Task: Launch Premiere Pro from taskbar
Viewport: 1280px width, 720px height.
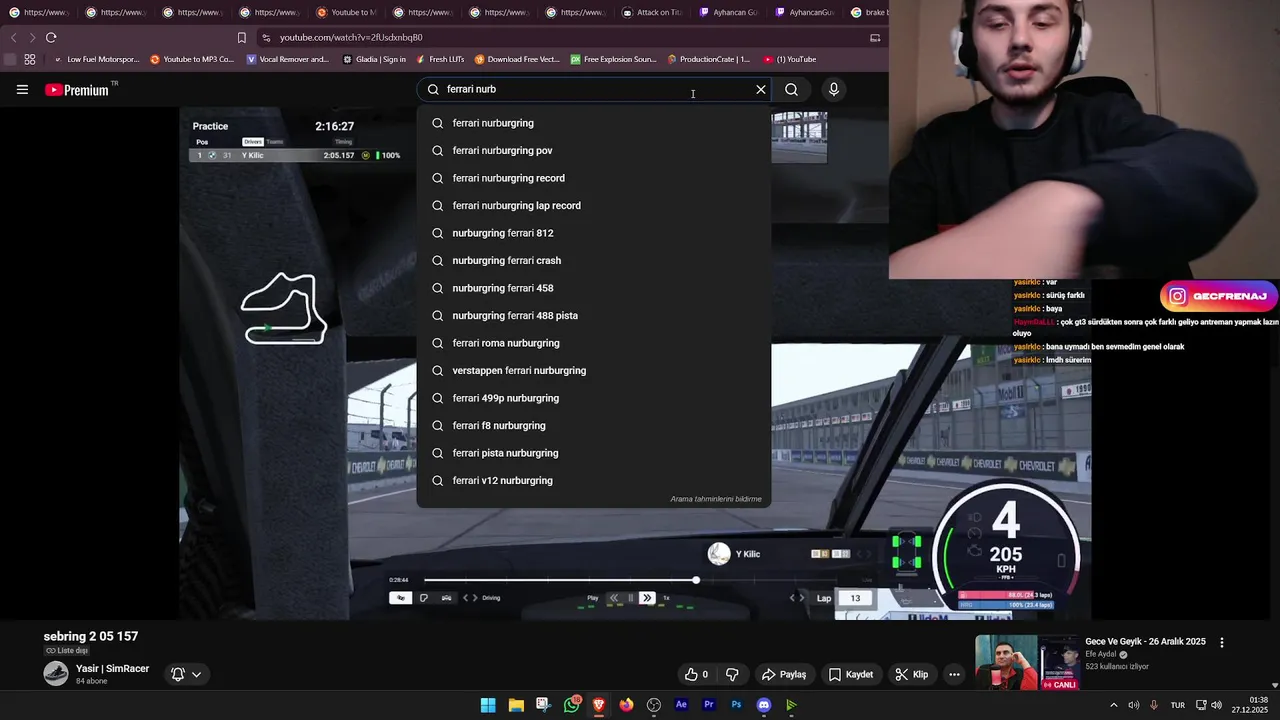Action: click(x=709, y=705)
